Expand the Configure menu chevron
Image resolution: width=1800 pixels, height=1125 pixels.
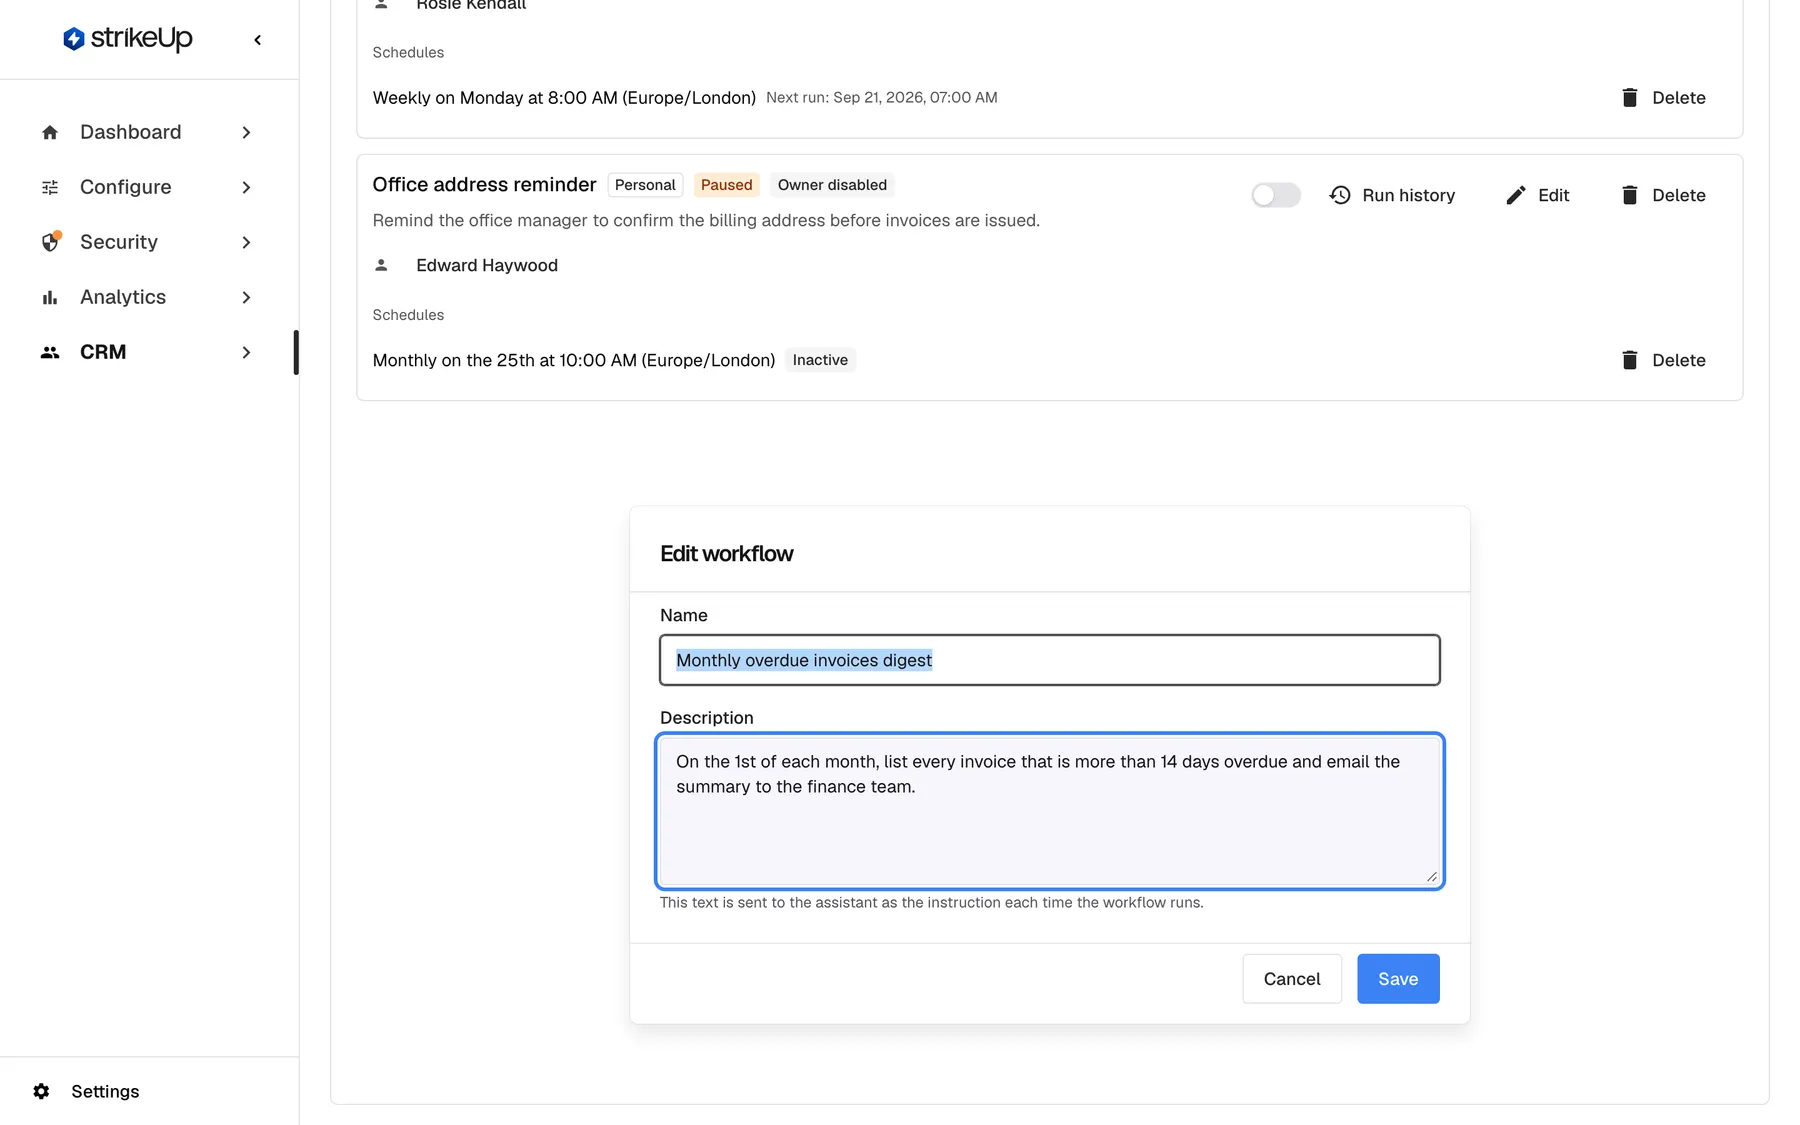pos(246,187)
